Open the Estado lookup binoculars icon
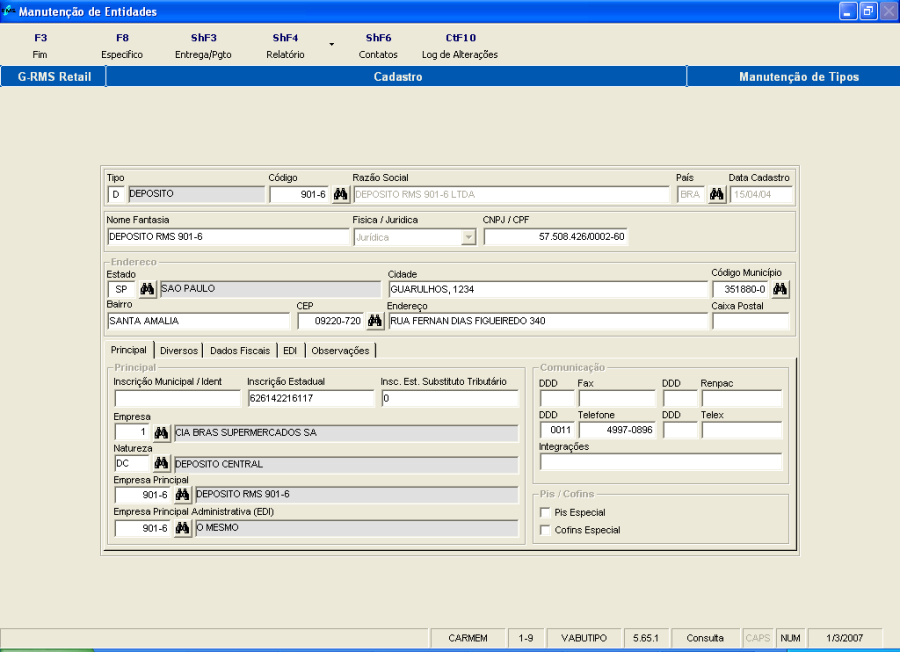Screen dimensions: 900x652 pos(147,289)
